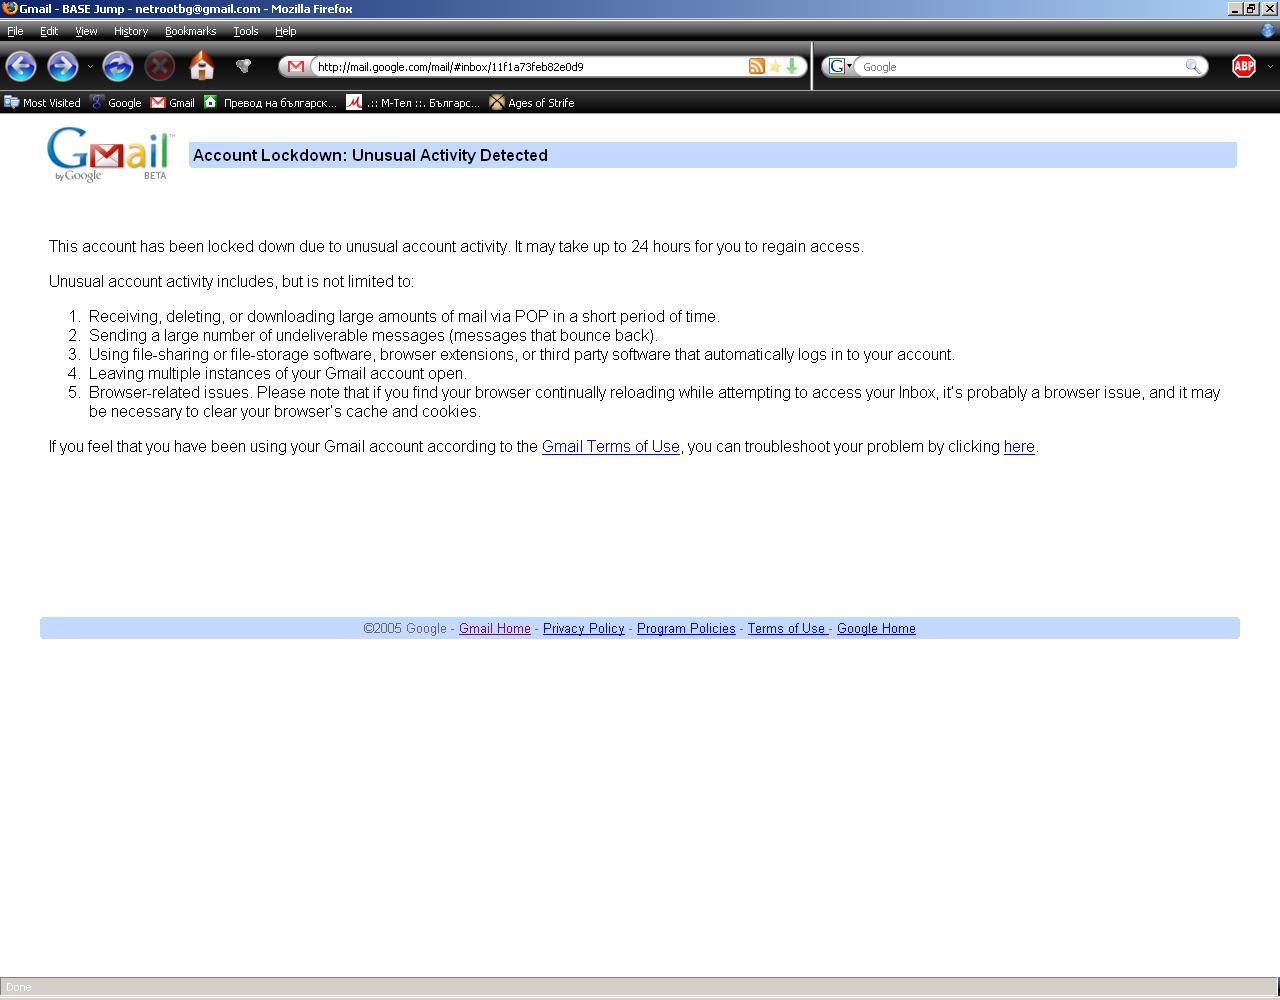Click the Account Lockdown heading text
Screen dimensions: 1280x1000
370,155
